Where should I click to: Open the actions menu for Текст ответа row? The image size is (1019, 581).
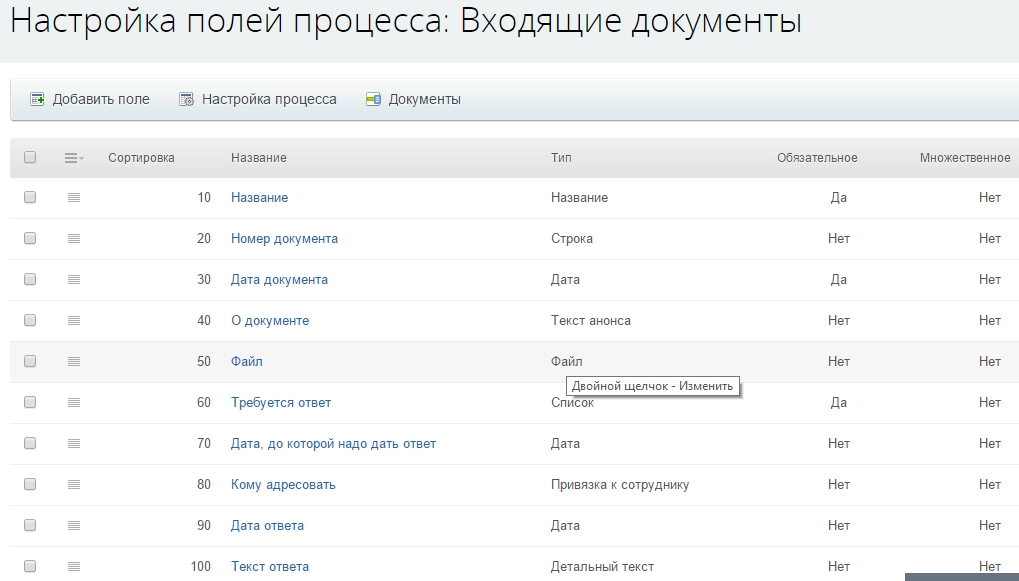72,566
